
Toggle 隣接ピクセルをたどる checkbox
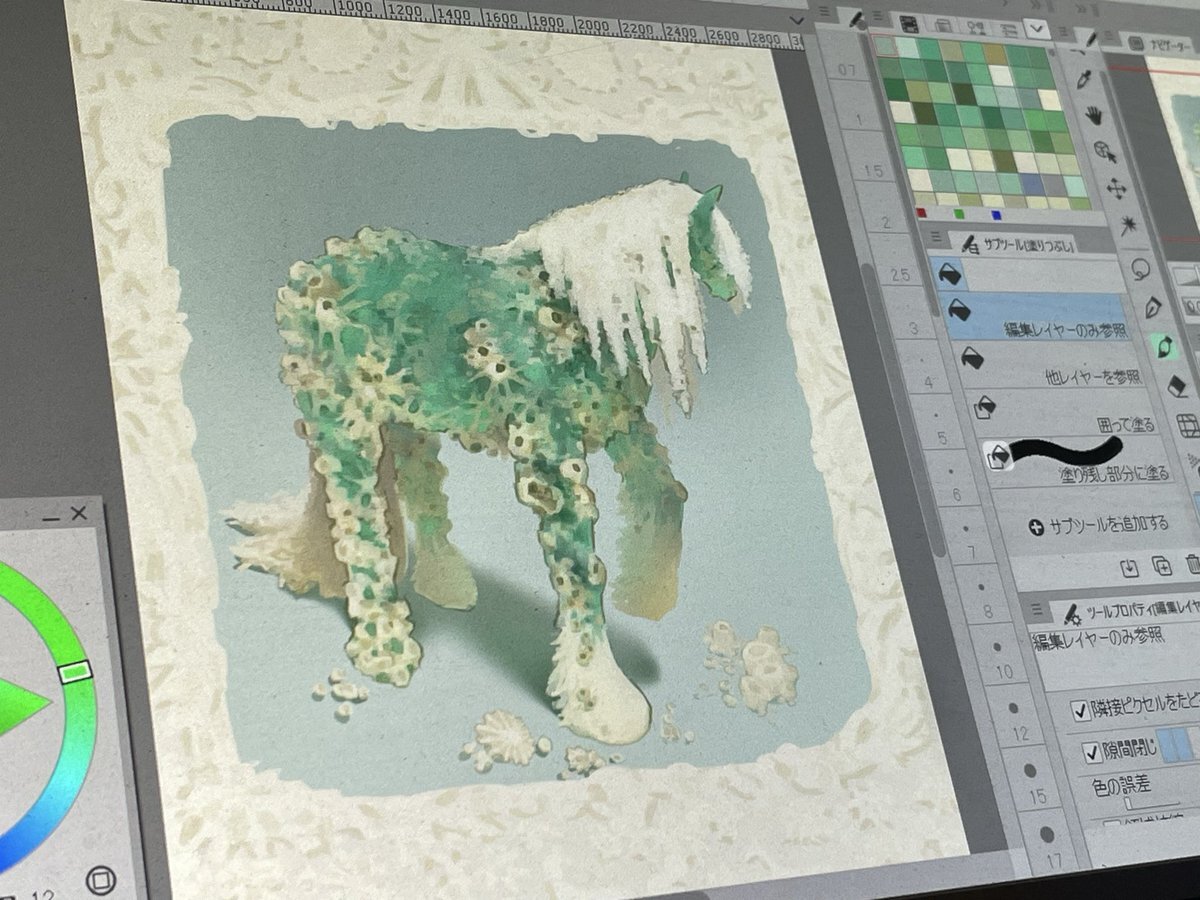1080,710
